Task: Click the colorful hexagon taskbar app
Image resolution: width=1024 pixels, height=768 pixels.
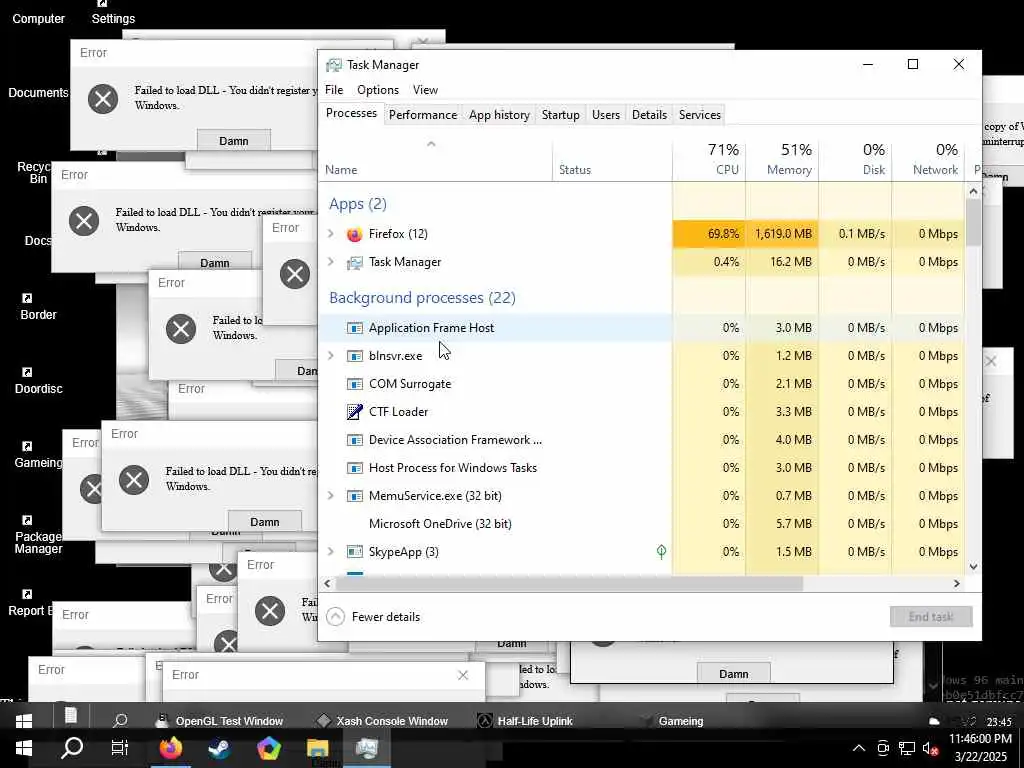Action: point(268,748)
